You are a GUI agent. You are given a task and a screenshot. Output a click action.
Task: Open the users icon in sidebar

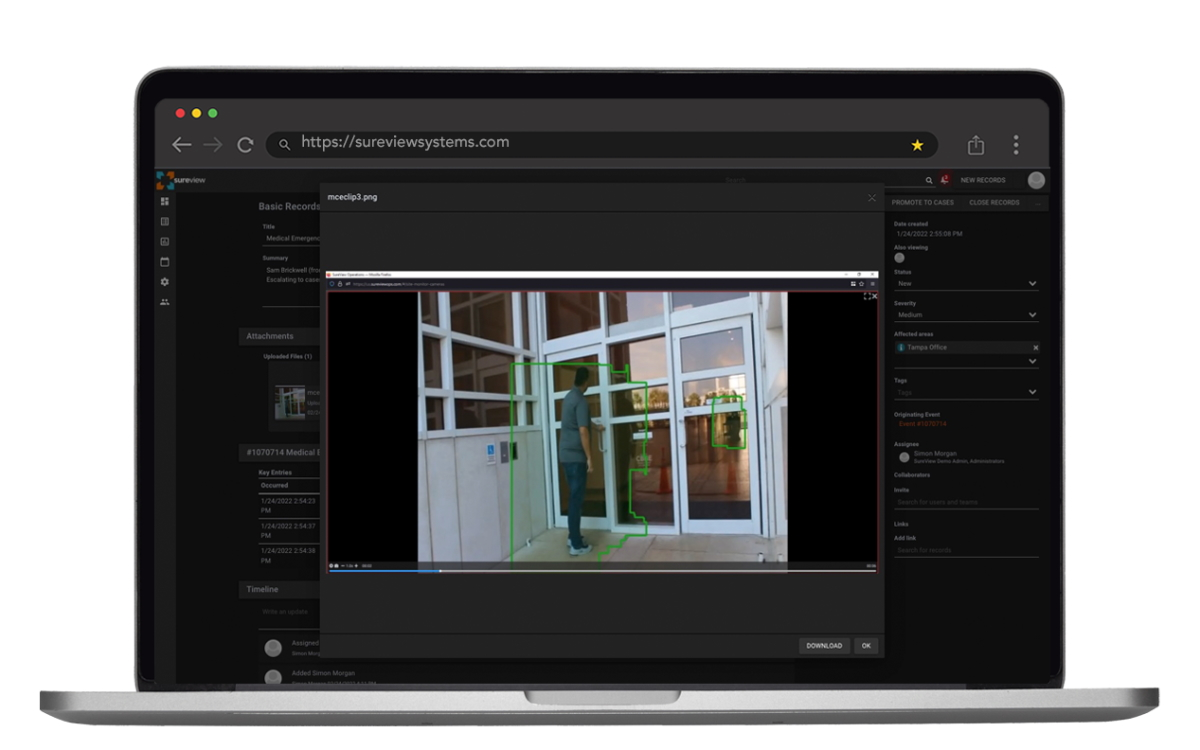click(165, 302)
